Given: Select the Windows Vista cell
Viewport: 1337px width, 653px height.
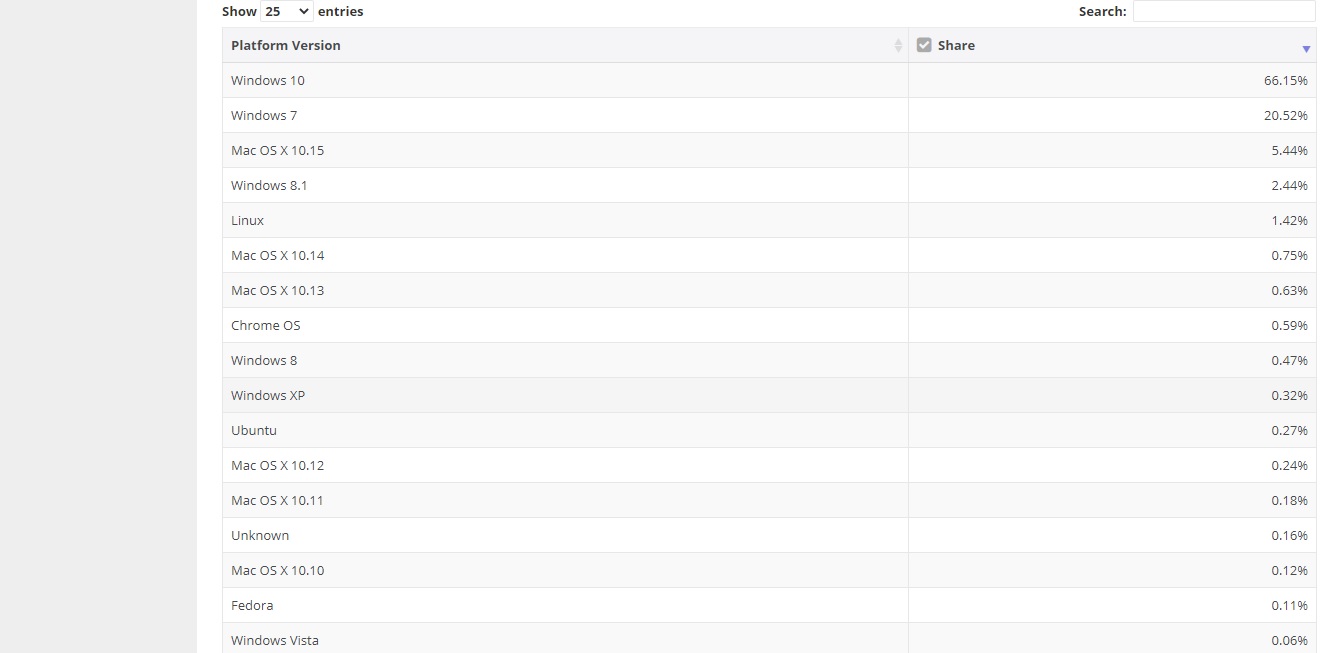Looking at the screenshot, I should point(565,638).
